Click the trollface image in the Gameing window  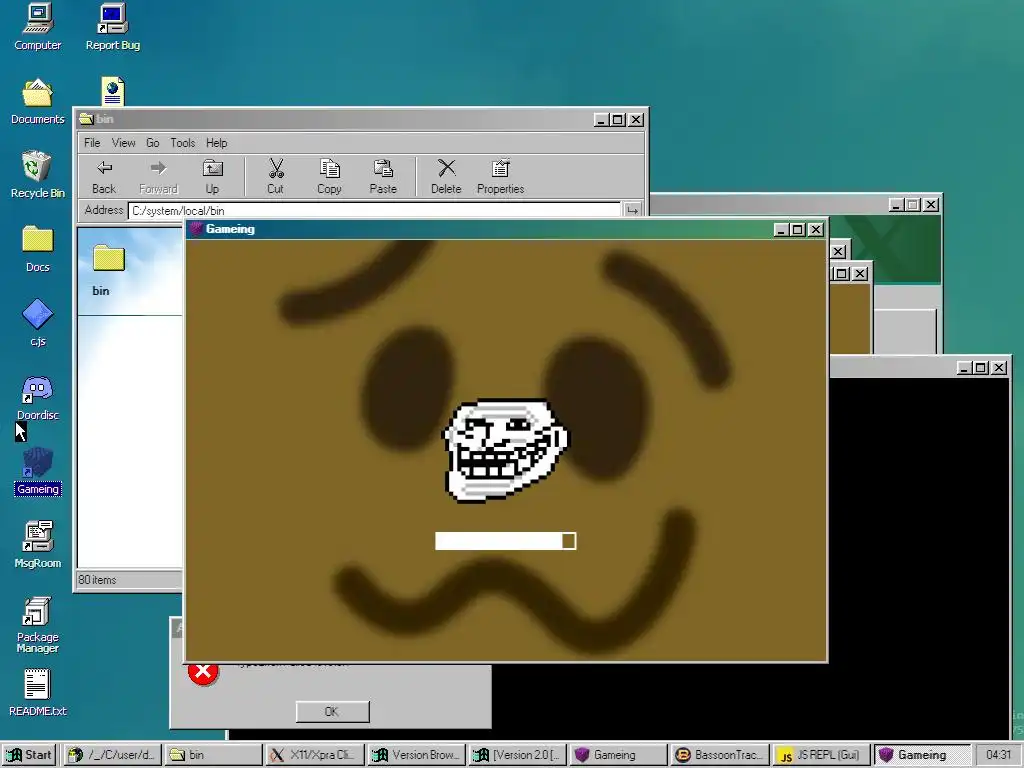point(506,451)
